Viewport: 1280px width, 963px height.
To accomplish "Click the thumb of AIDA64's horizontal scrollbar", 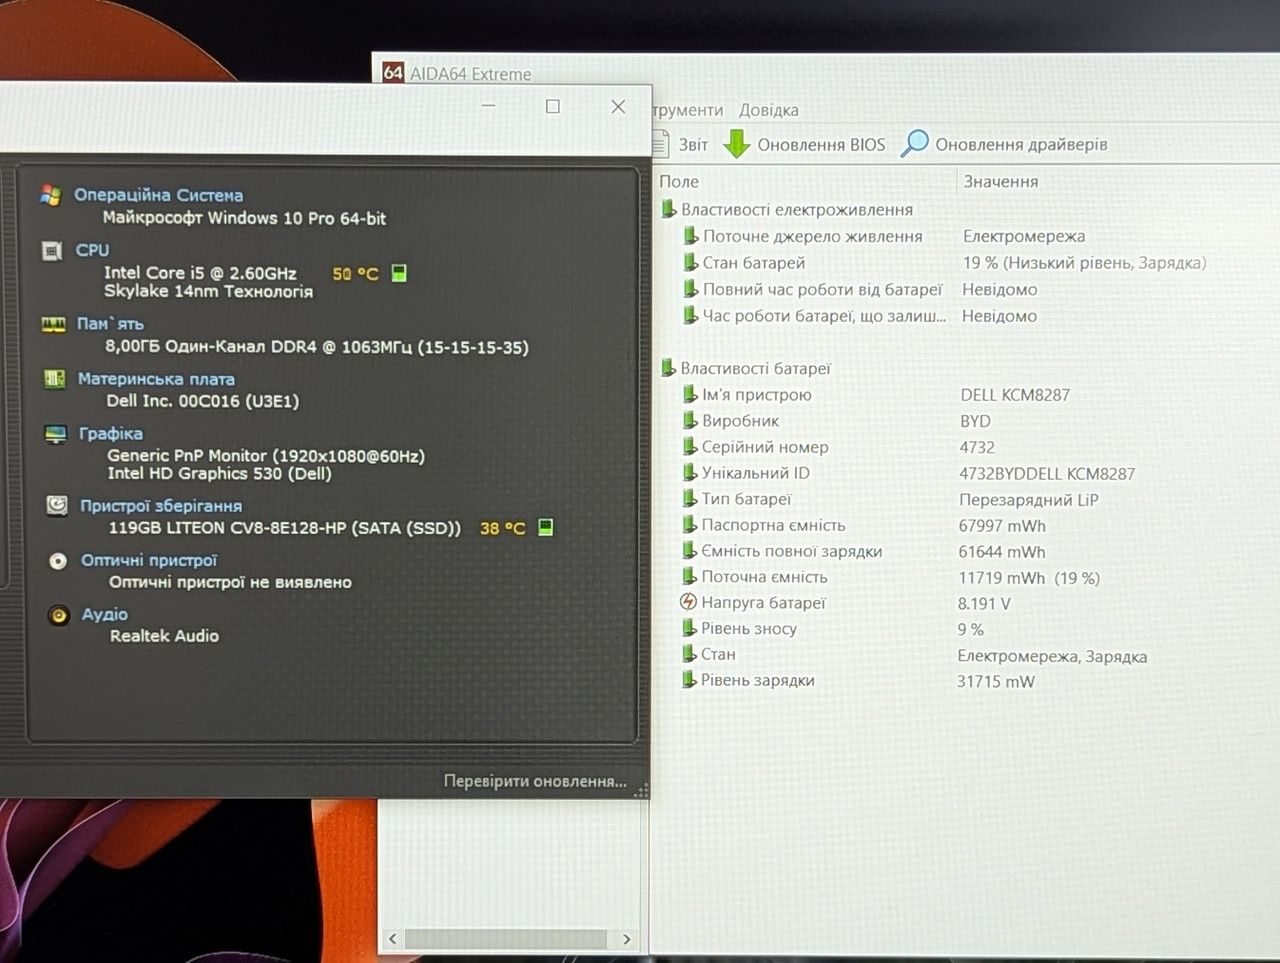I will tap(506, 939).
